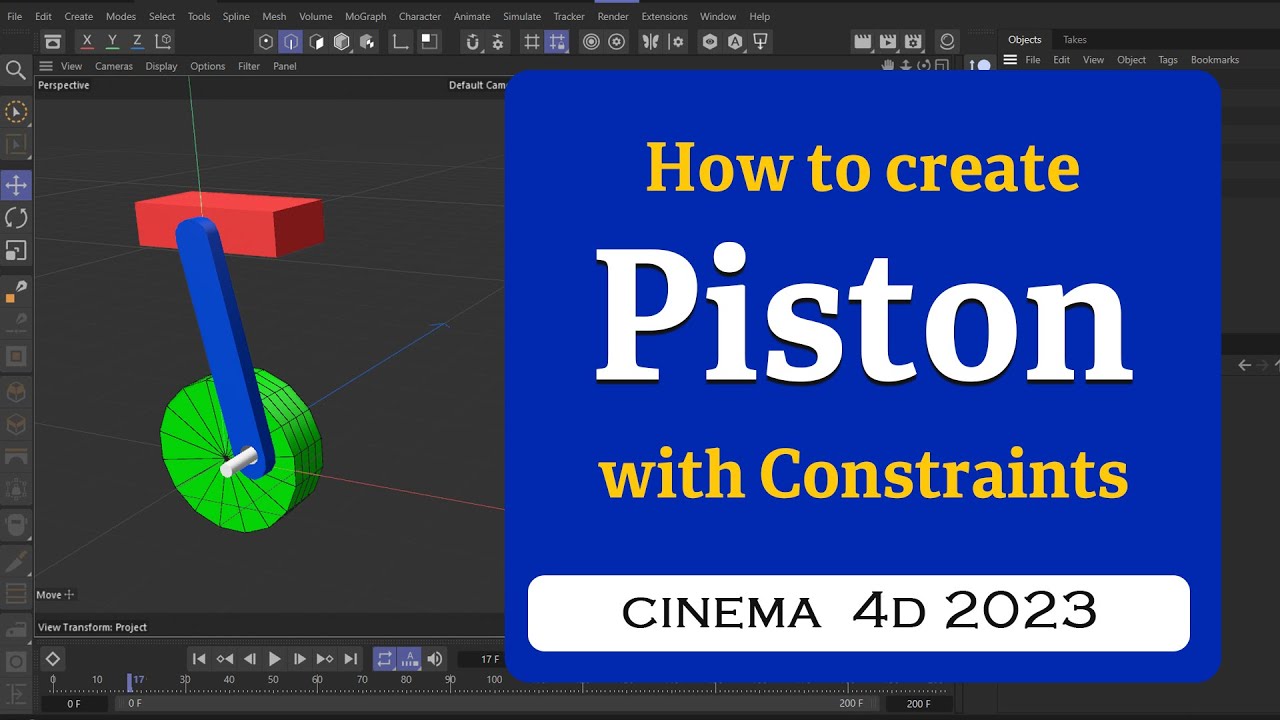This screenshot has width=1280, height=720.
Task: Toggle the highlighted locked workplane icon
Action: tap(557, 41)
